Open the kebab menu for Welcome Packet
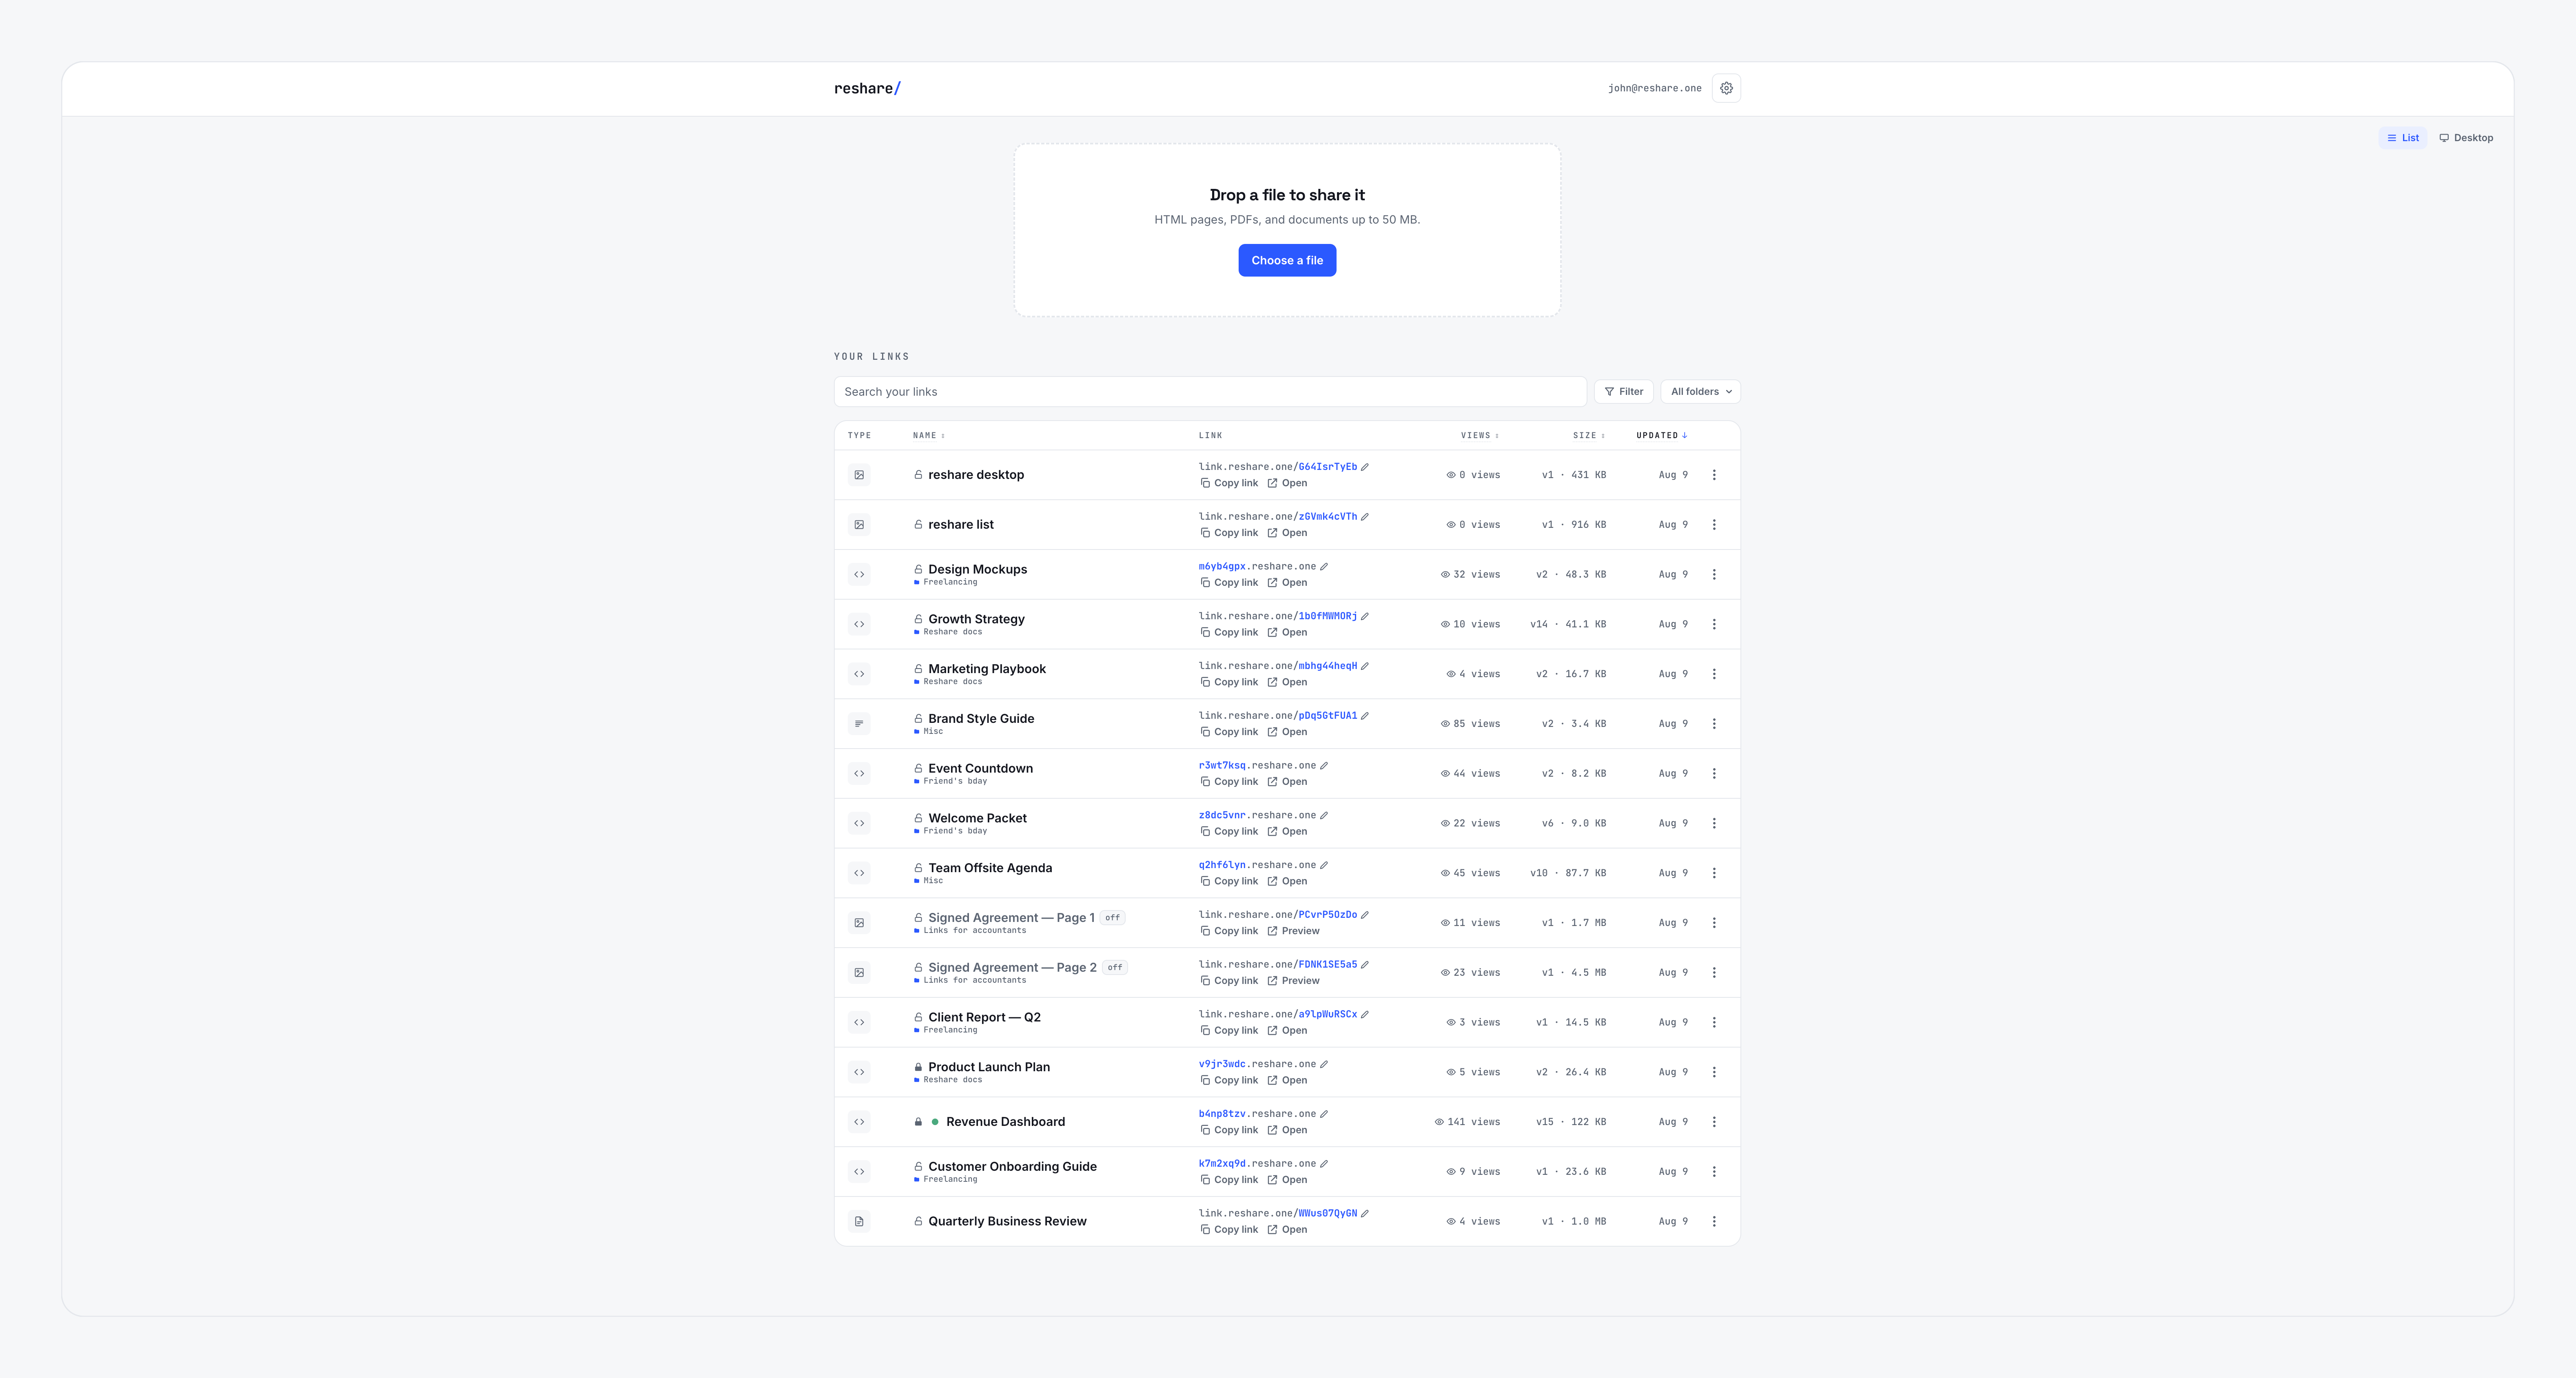The height and width of the screenshot is (1378, 2576). [x=1714, y=823]
